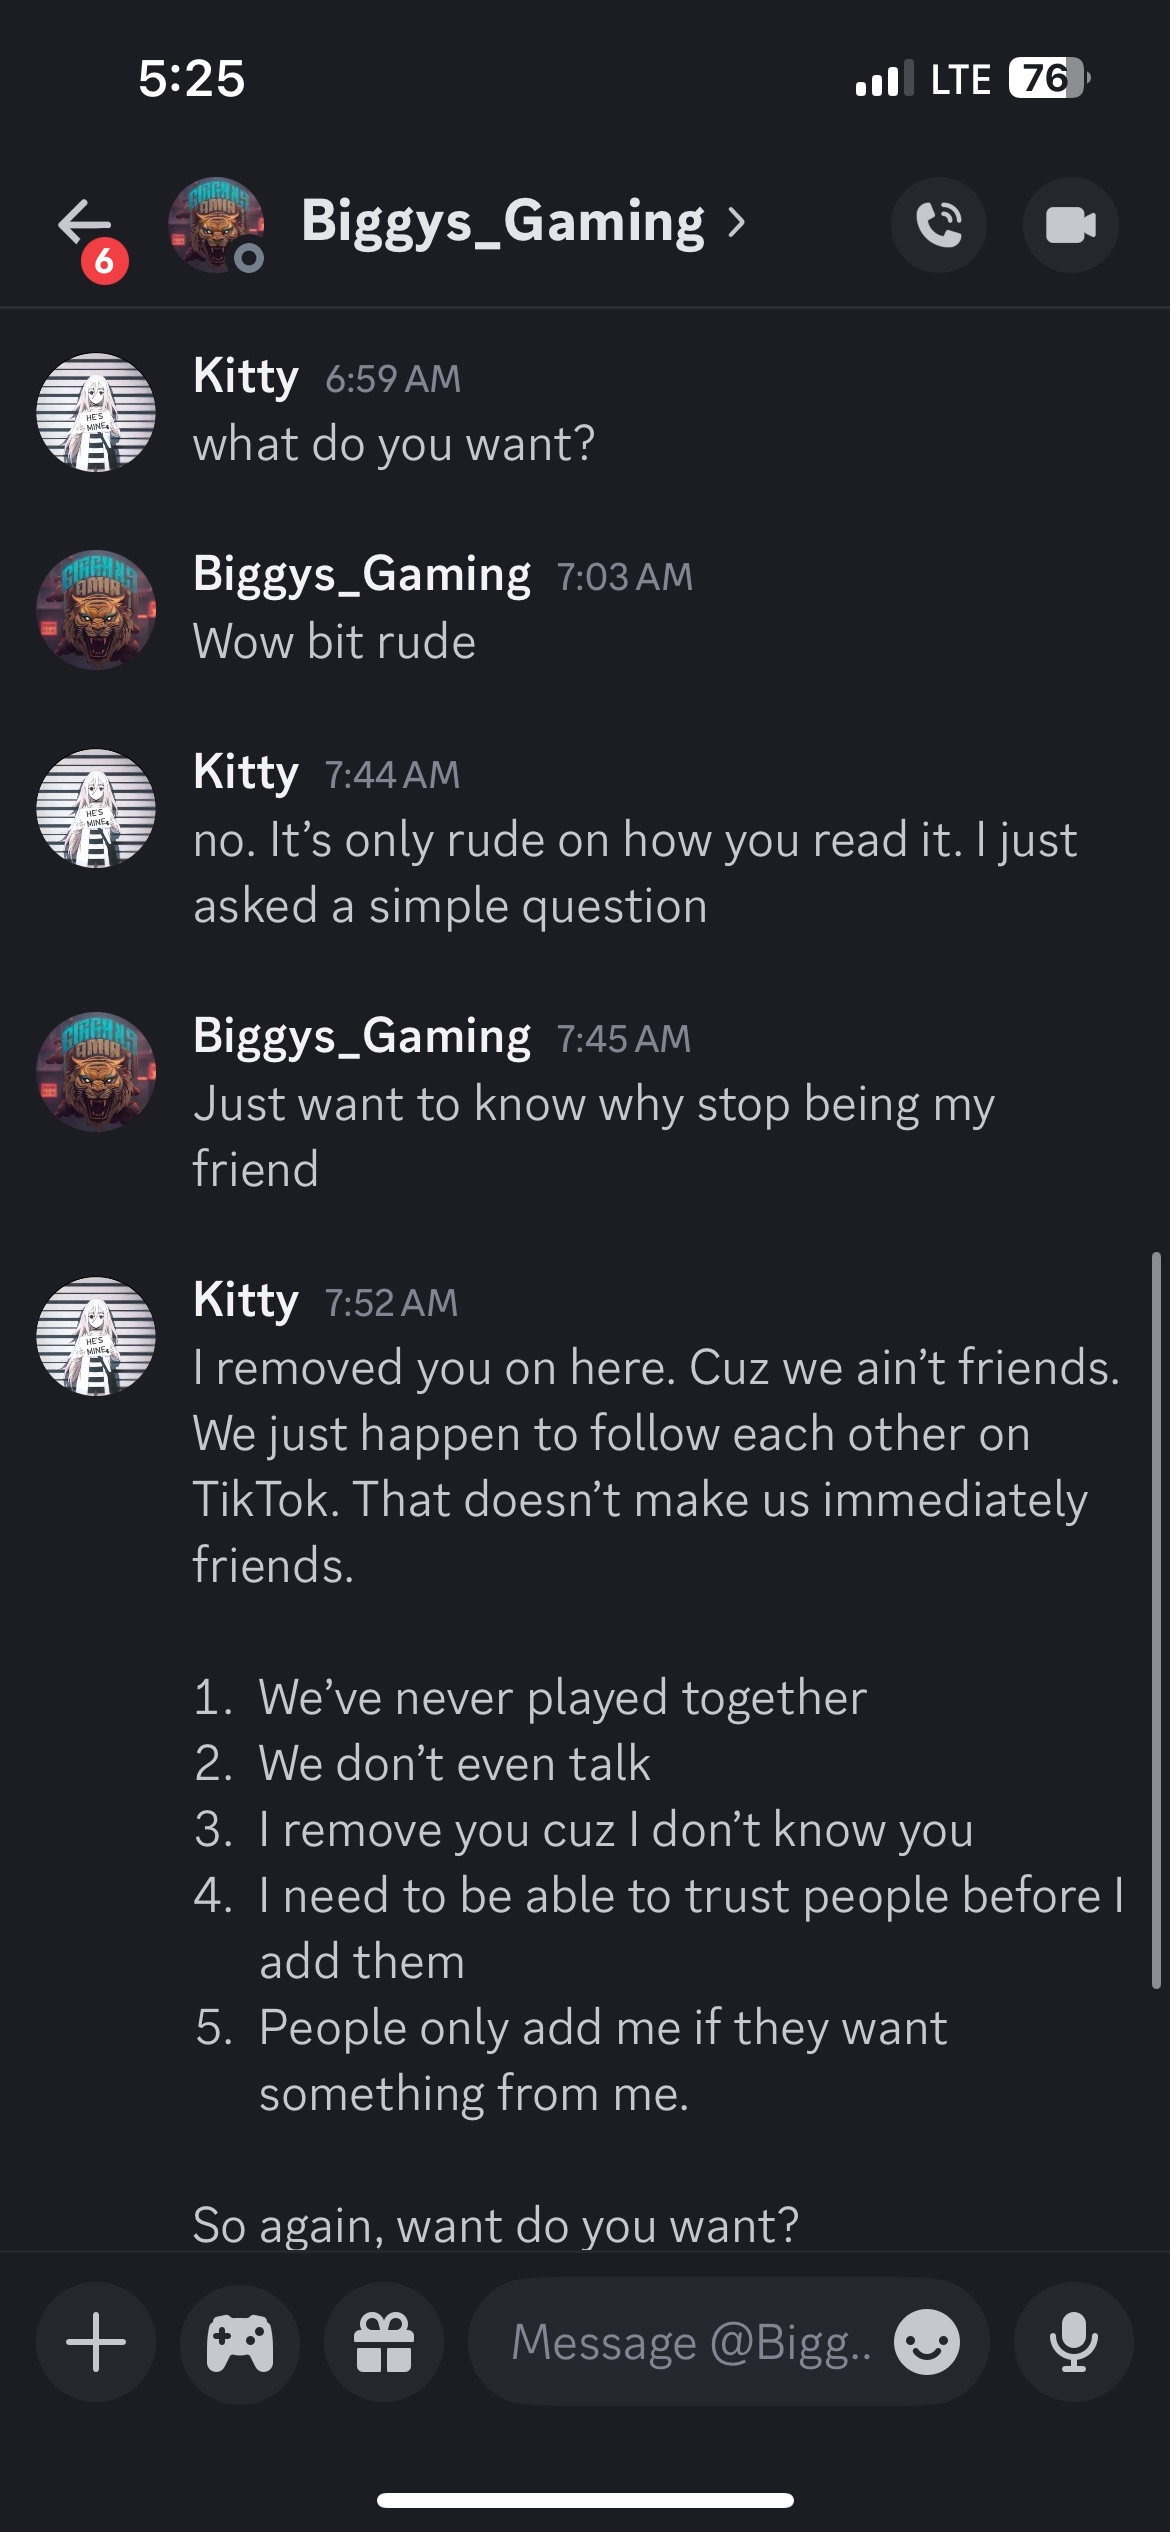
Task: Tap the back arrow button
Action: coord(85,224)
